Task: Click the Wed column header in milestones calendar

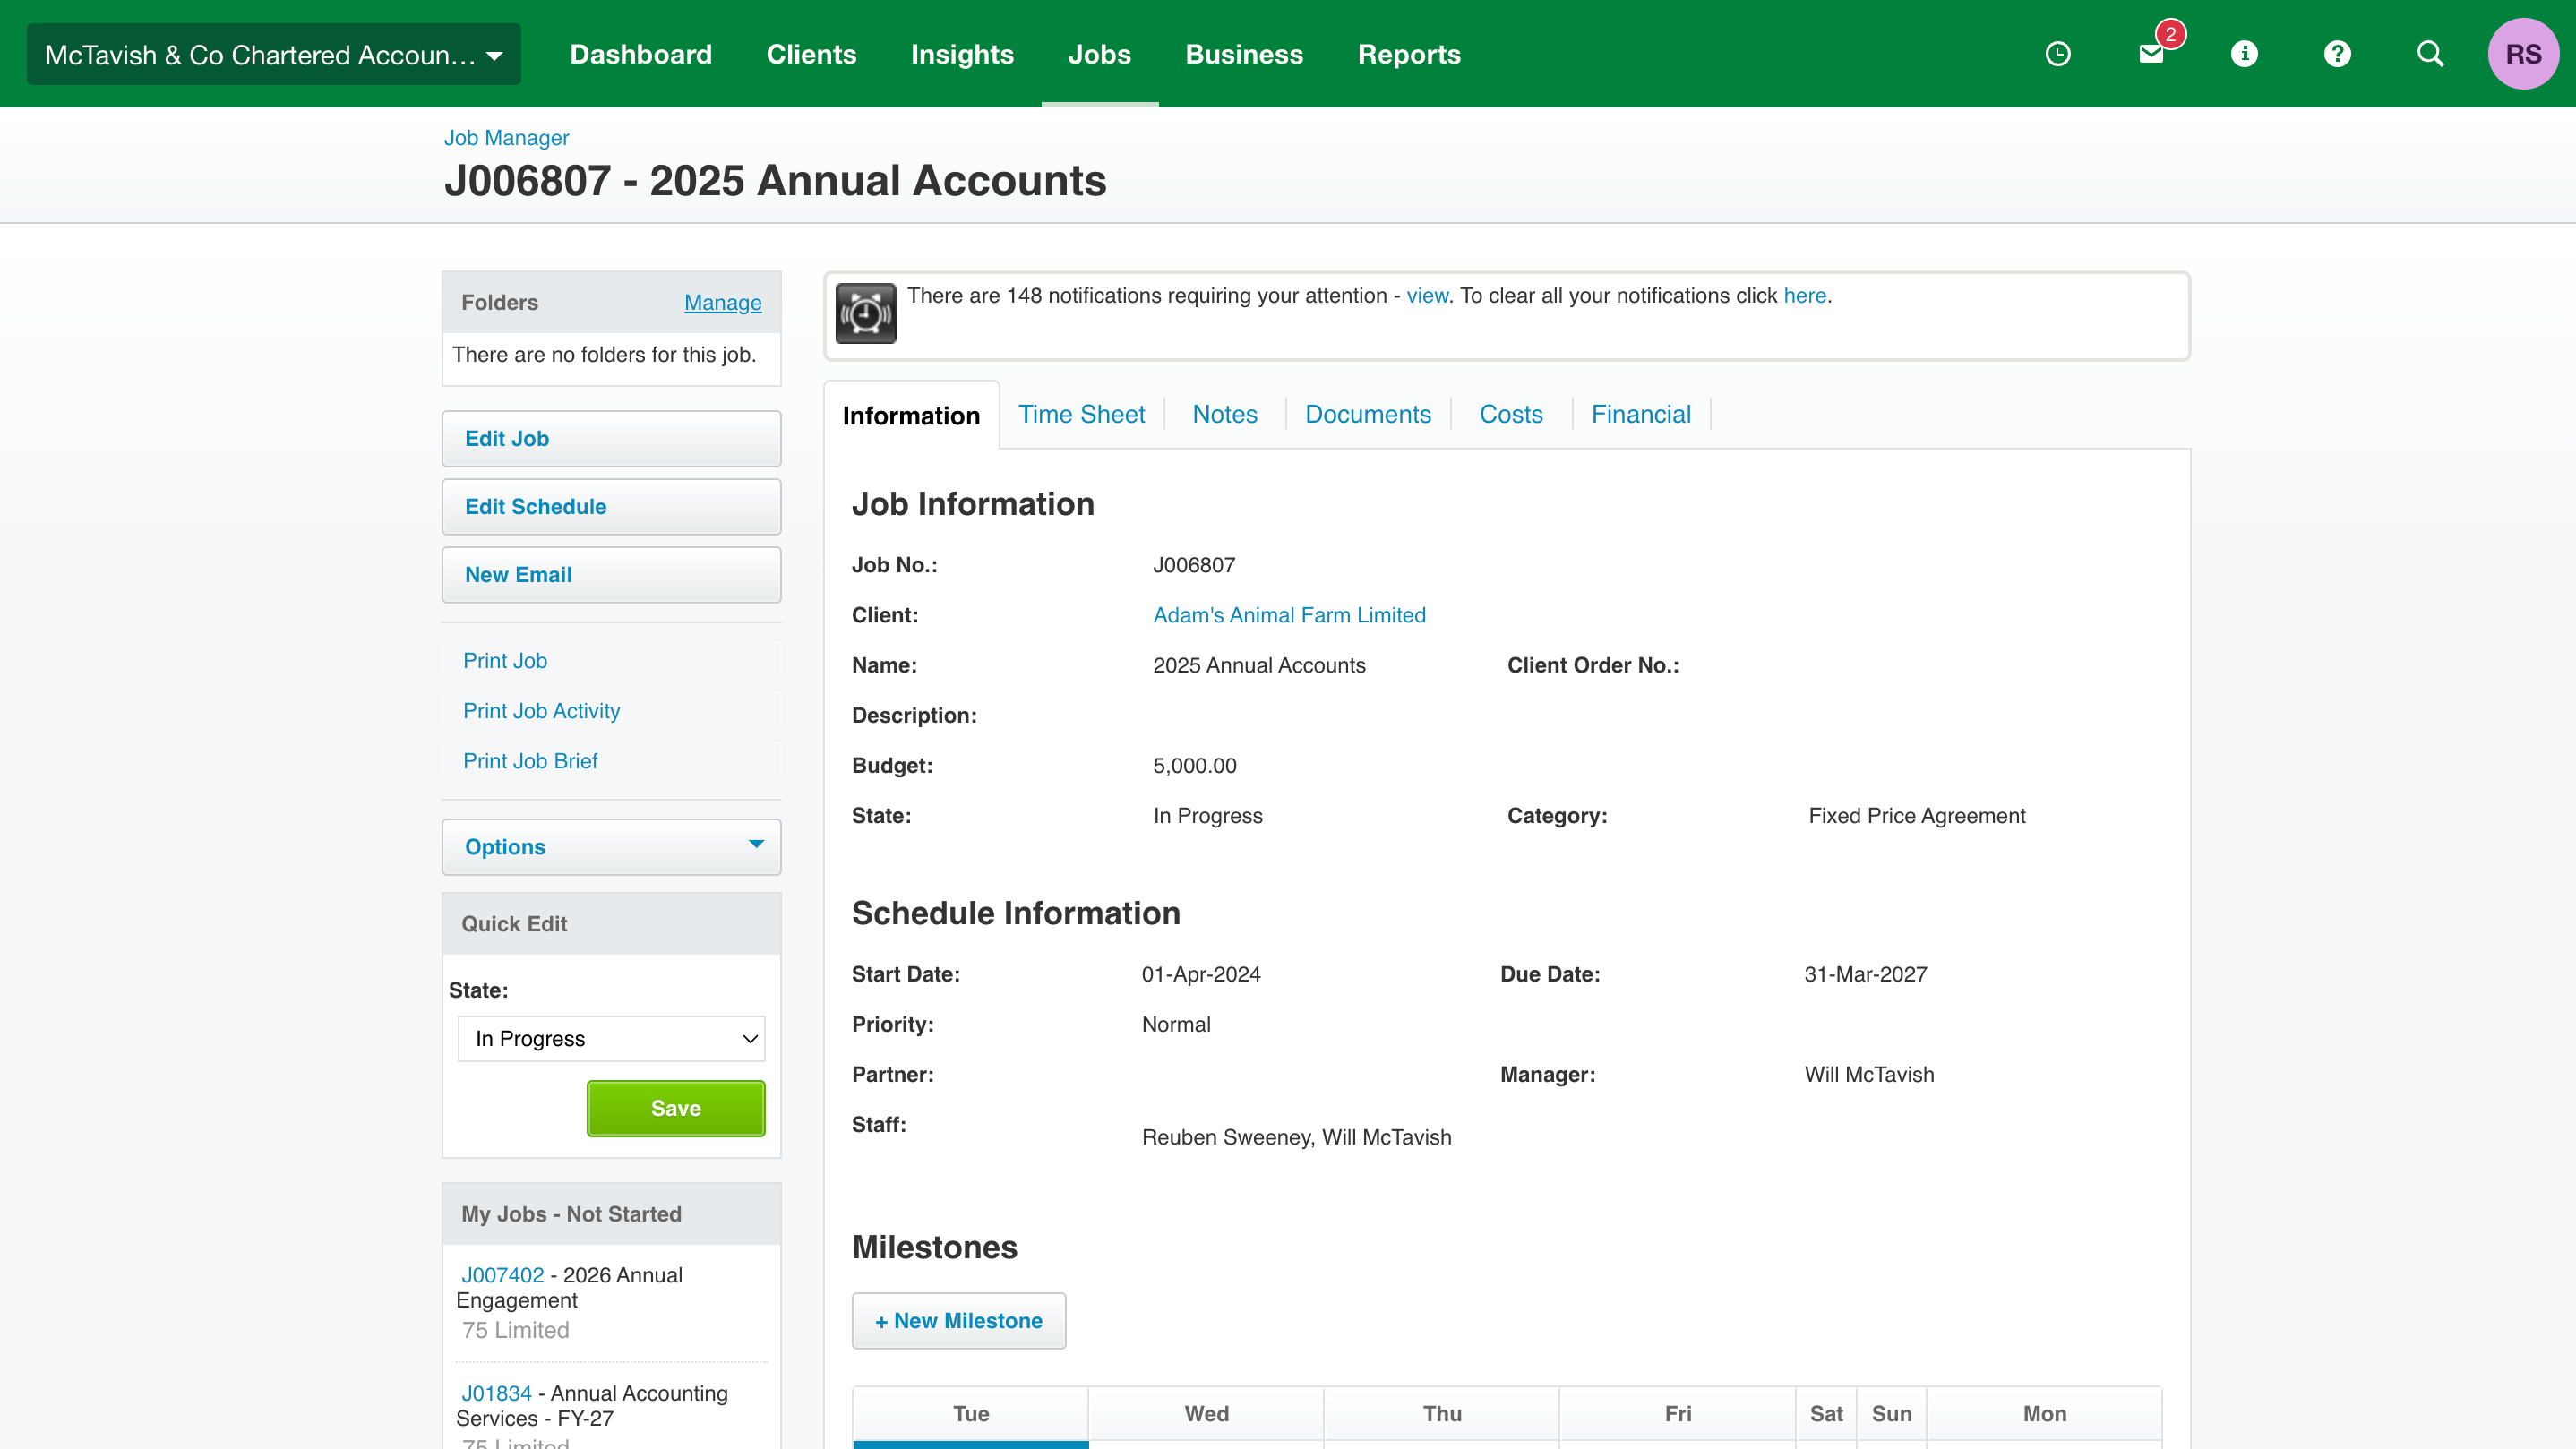Action: tap(1206, 1414)
